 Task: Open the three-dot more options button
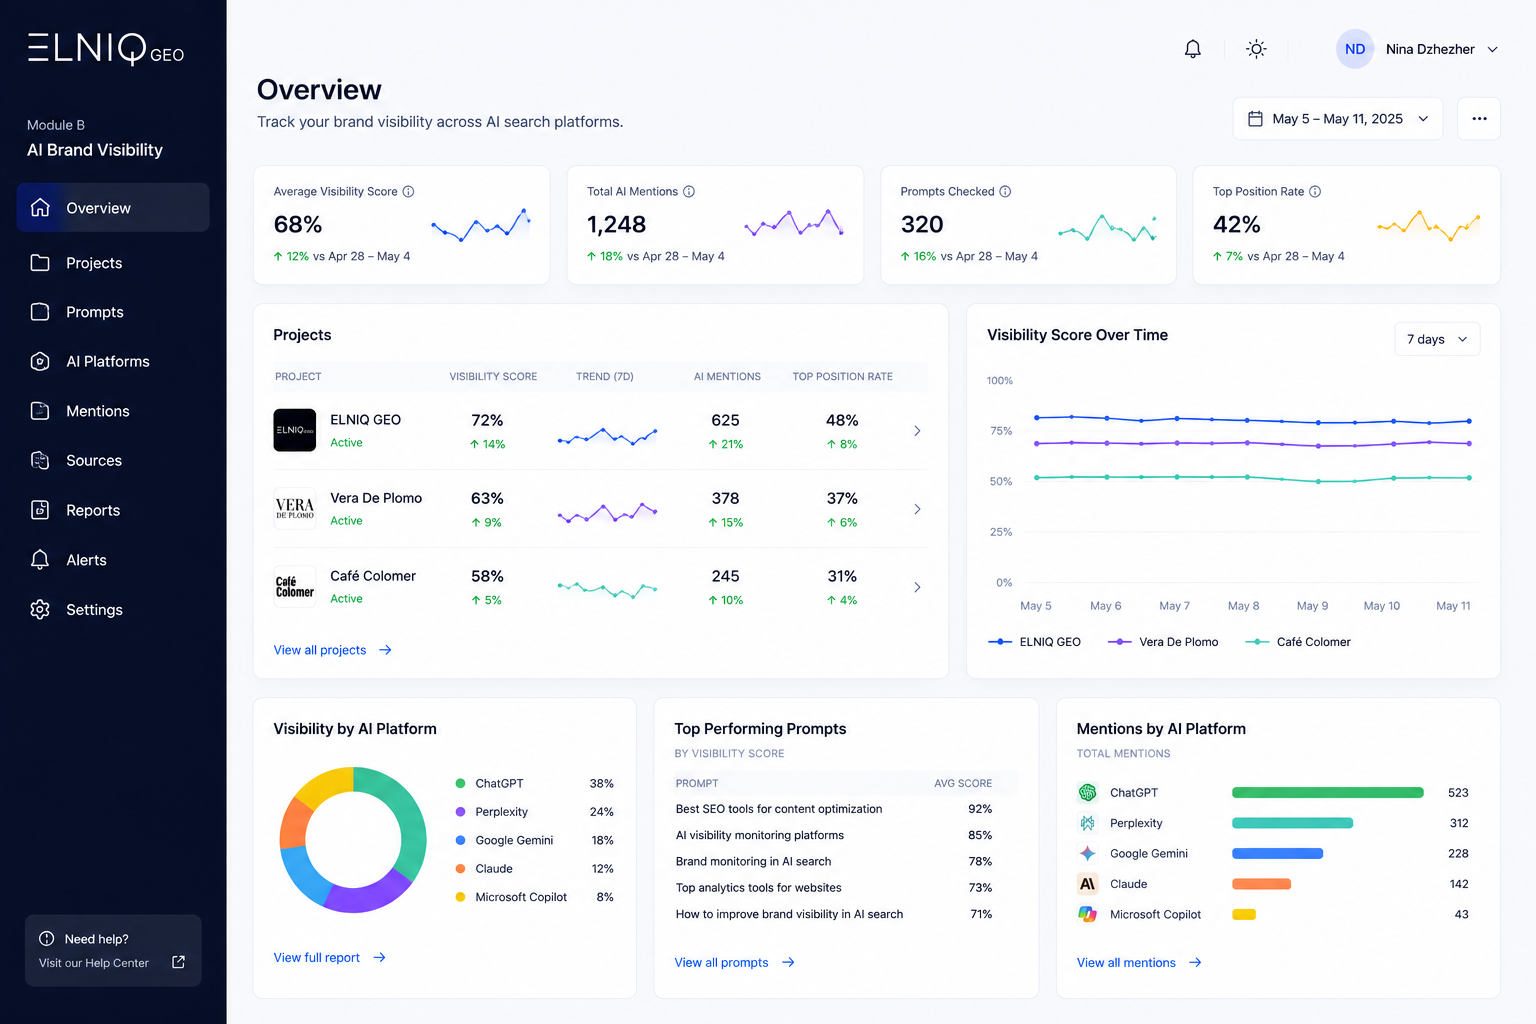[1479, 119]
